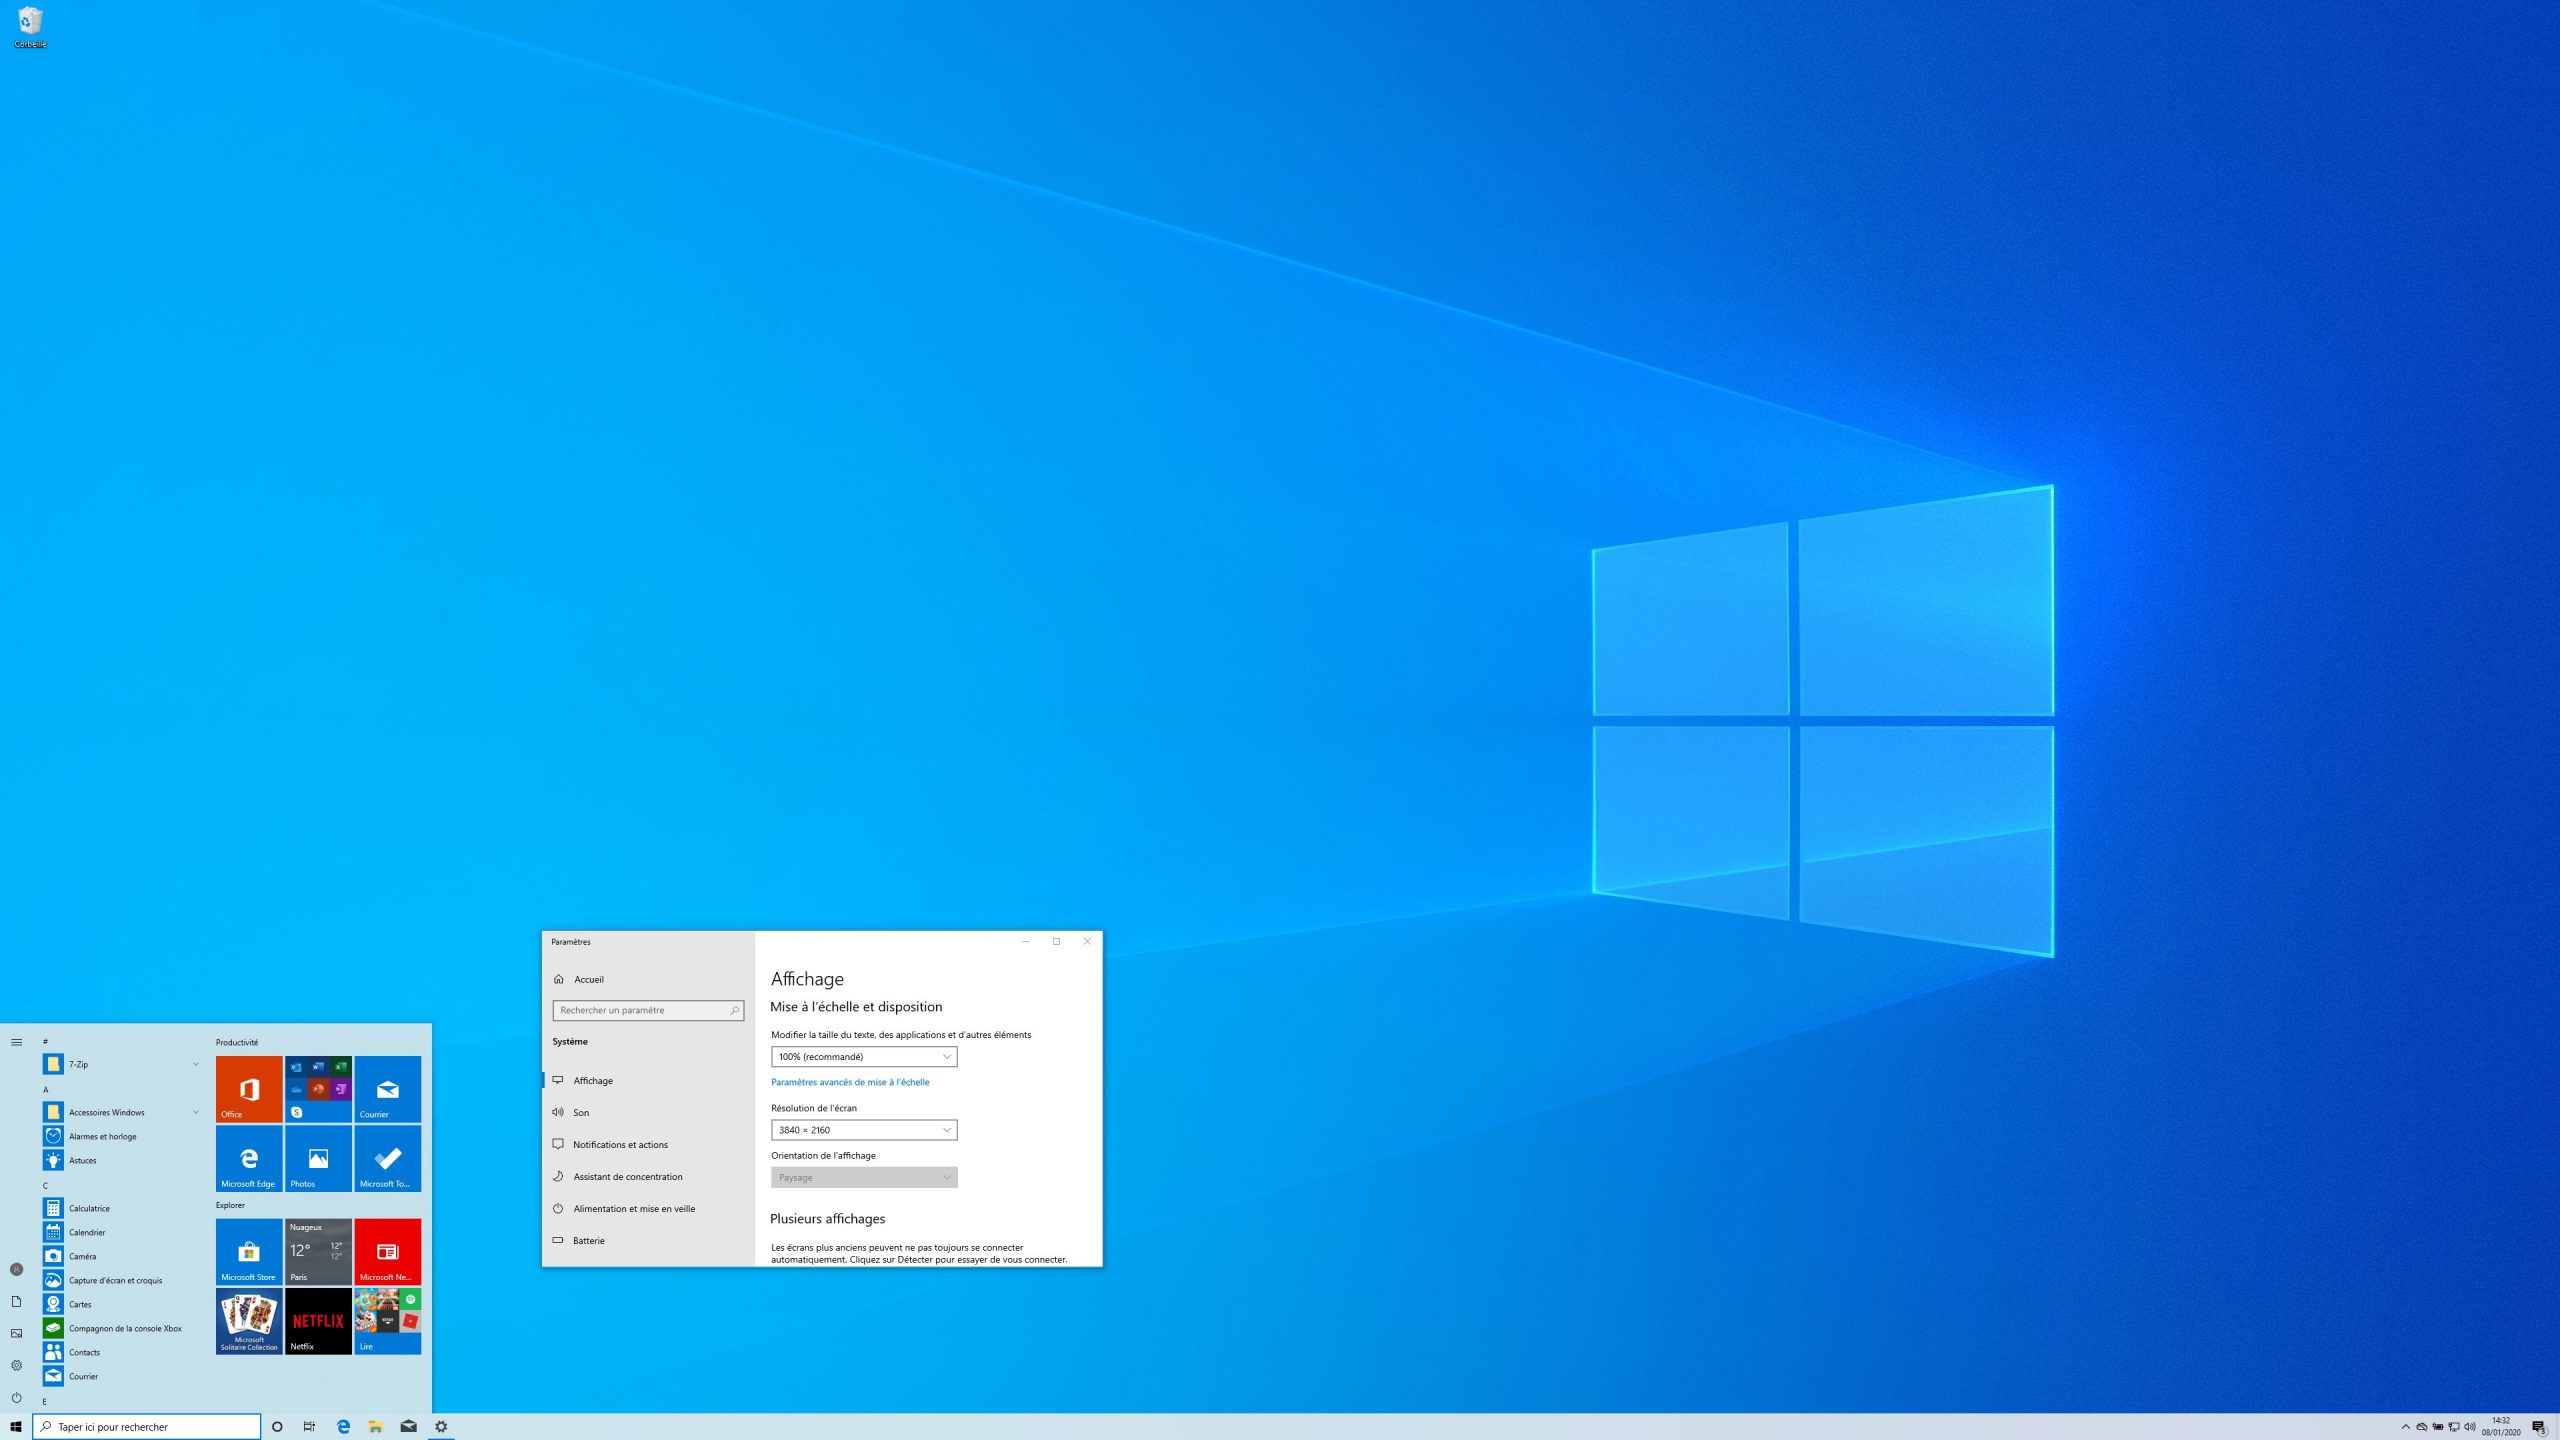This screenshot has width=2560, height=1440.
Task: Open Paramètres avancés de mise à l'échelle link
Action: click(x=850, y=1082)
